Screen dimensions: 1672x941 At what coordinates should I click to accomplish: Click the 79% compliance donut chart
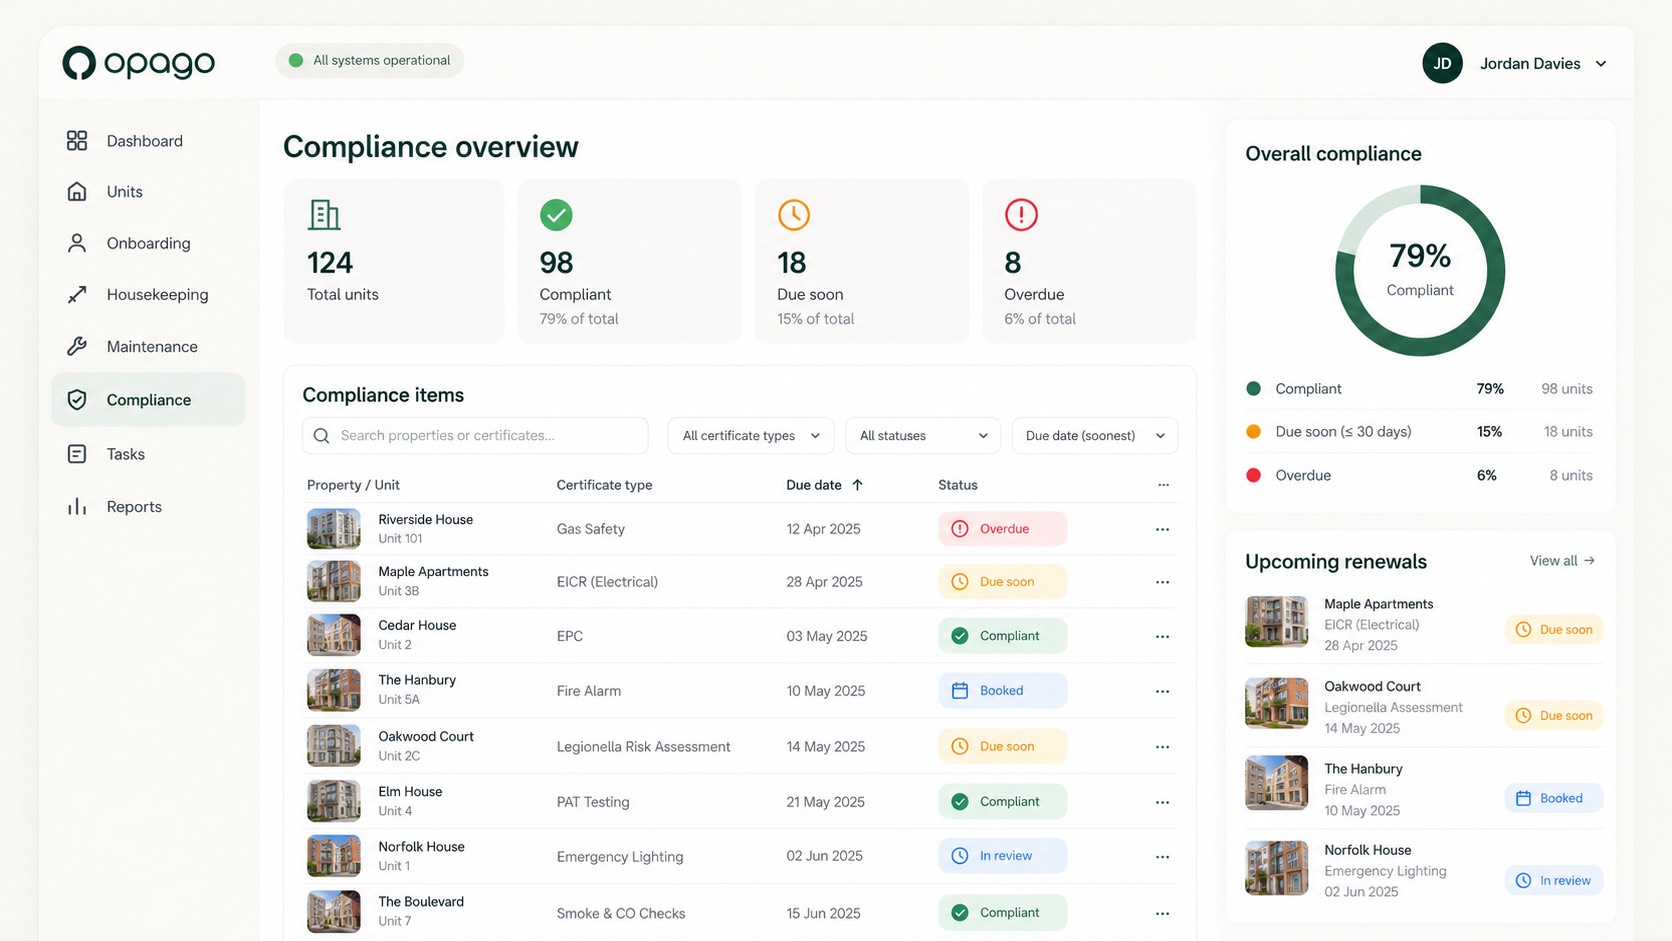[x=1420, y=271]
